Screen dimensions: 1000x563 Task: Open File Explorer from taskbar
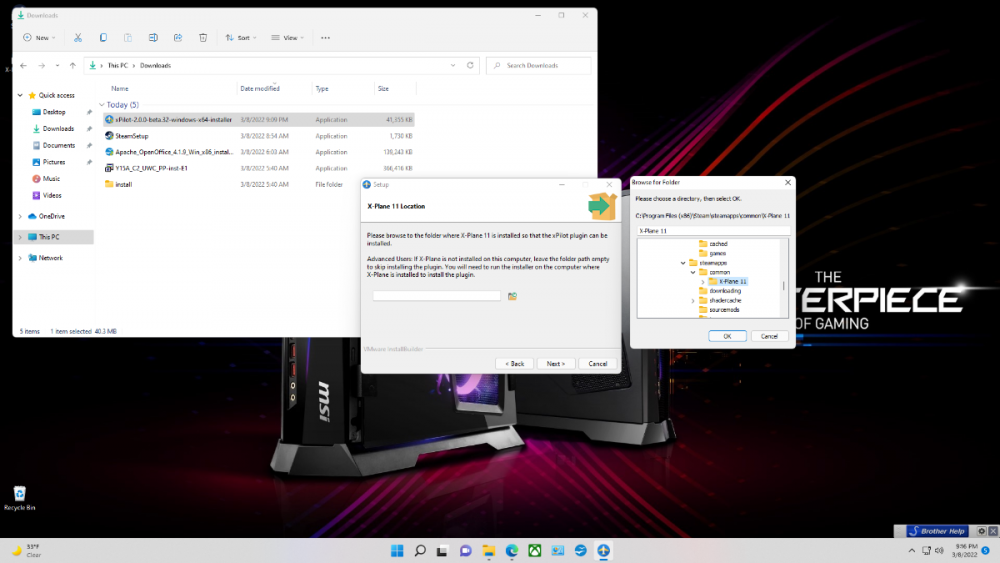point(489,550)
